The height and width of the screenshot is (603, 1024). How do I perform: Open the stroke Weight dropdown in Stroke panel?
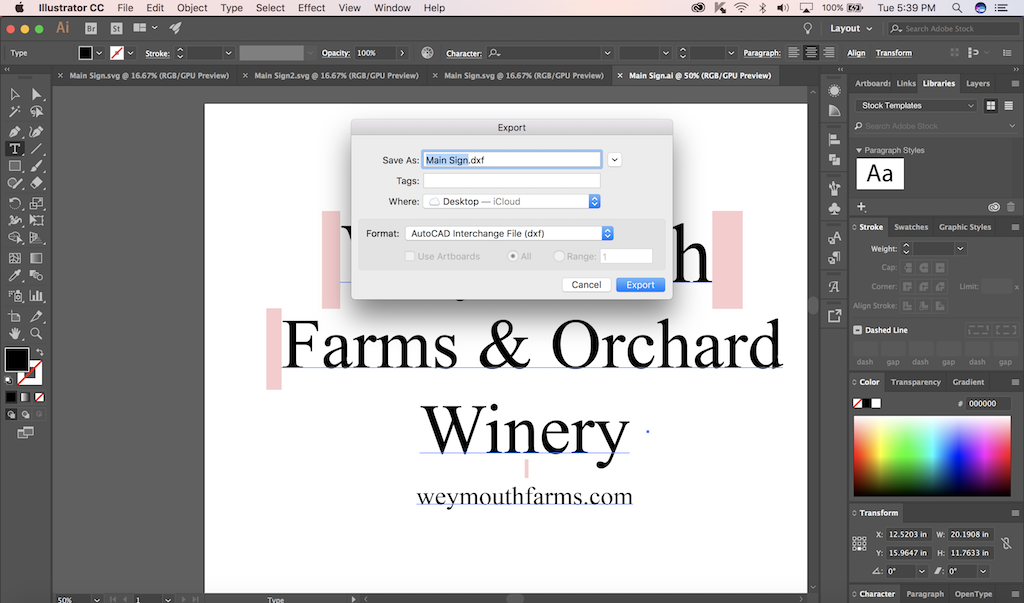coord(960,248)
